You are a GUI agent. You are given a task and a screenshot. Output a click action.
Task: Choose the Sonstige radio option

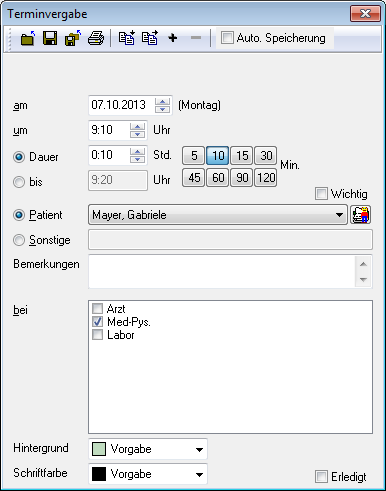click(x=19, y=240)
